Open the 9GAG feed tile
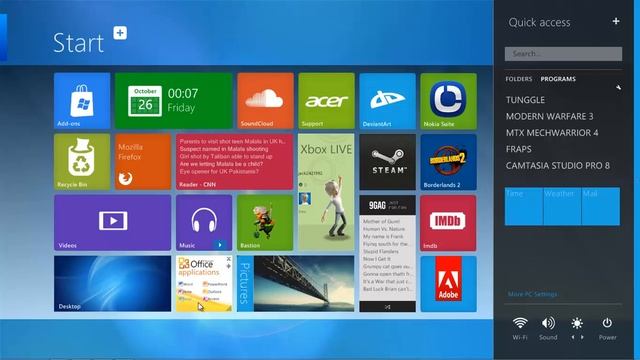640x360 pixels. pos(387,253)
